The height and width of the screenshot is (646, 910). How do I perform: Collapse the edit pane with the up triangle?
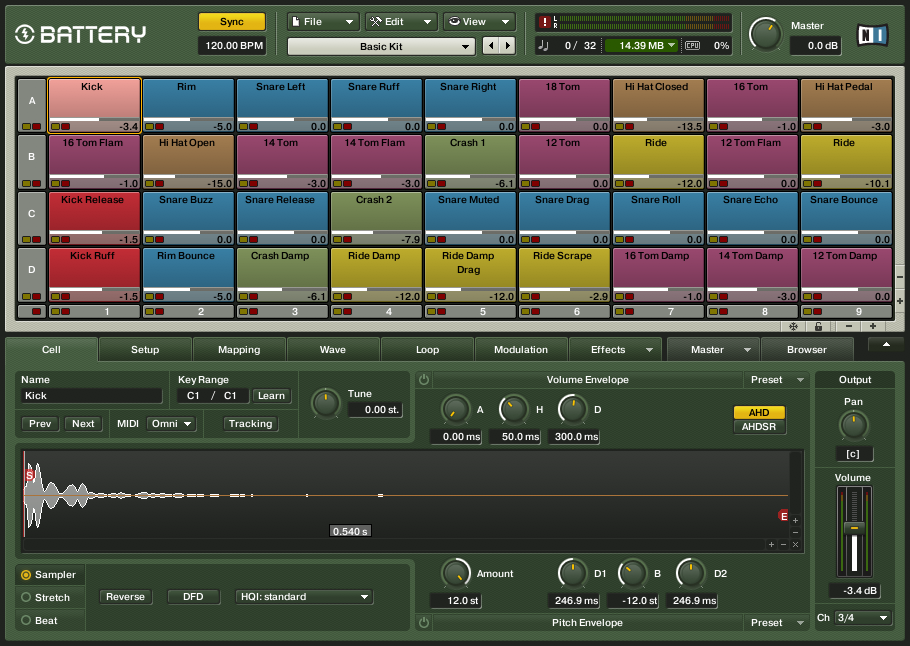point(886,345)
